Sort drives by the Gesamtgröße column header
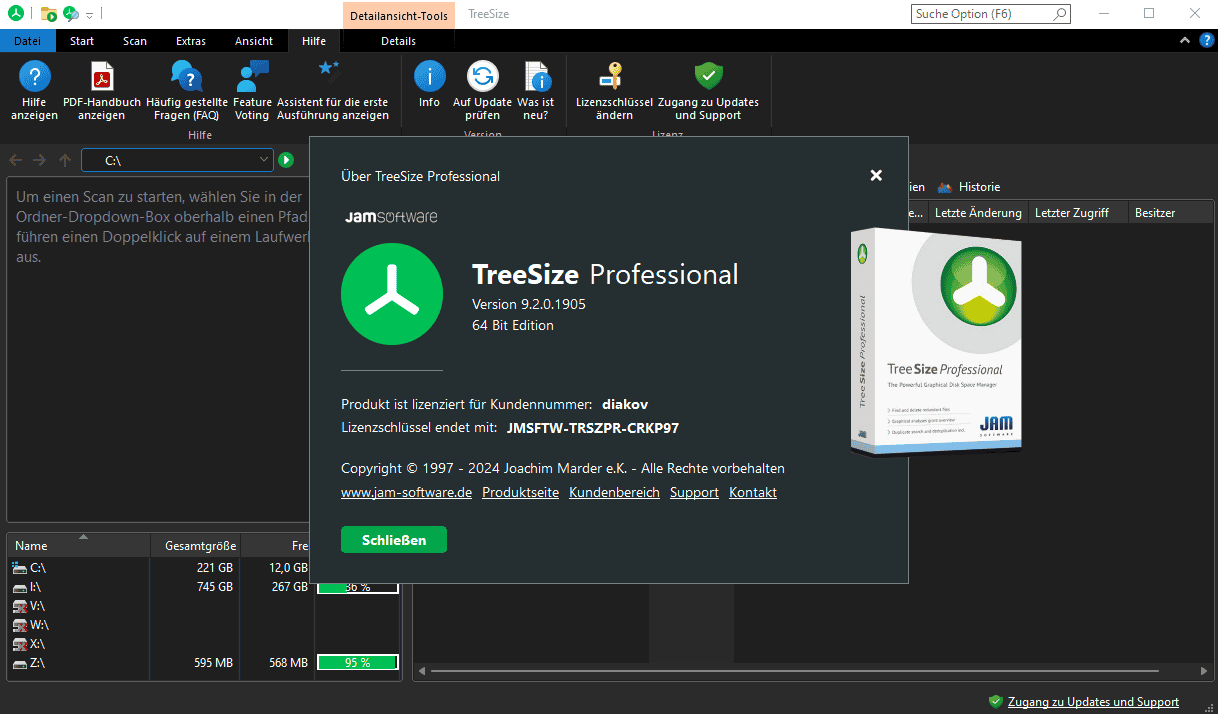 195,546
